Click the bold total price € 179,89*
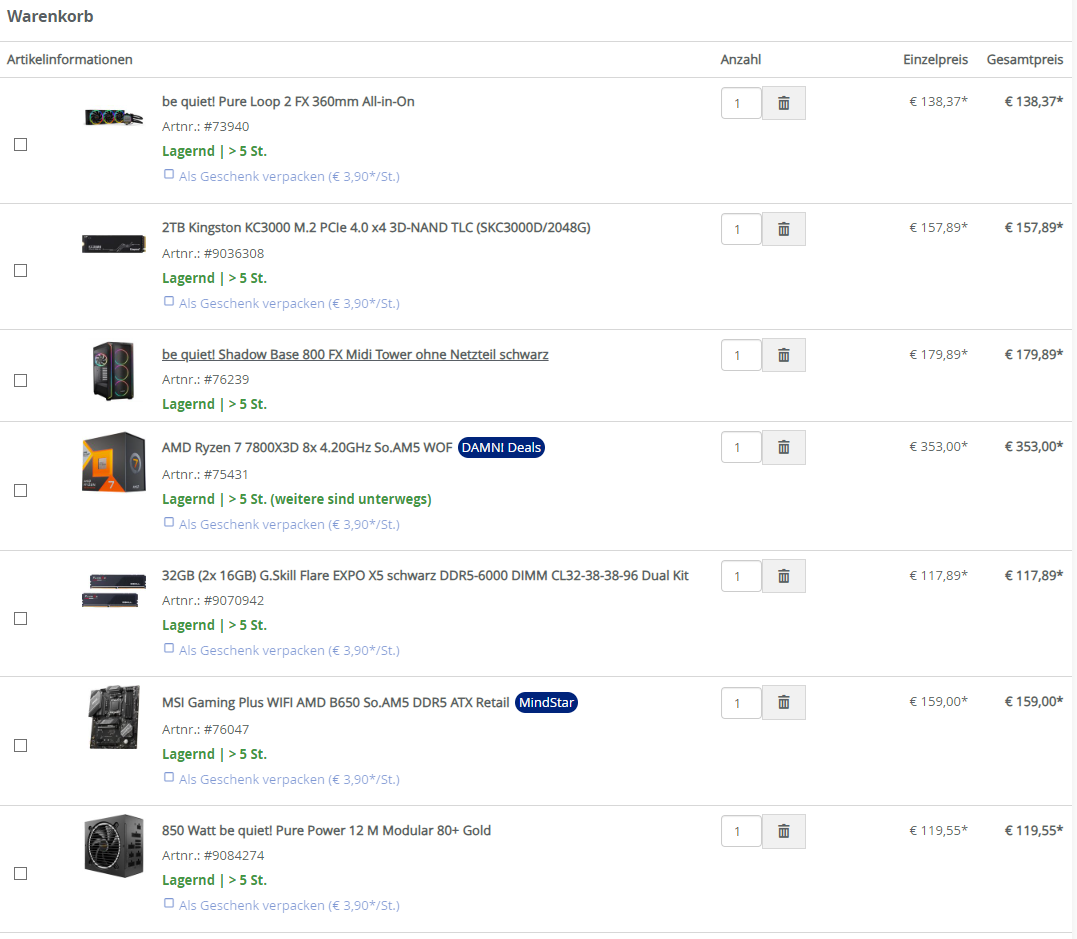The width and height of the screenshot is (1077, 939). pos(1034,354)
